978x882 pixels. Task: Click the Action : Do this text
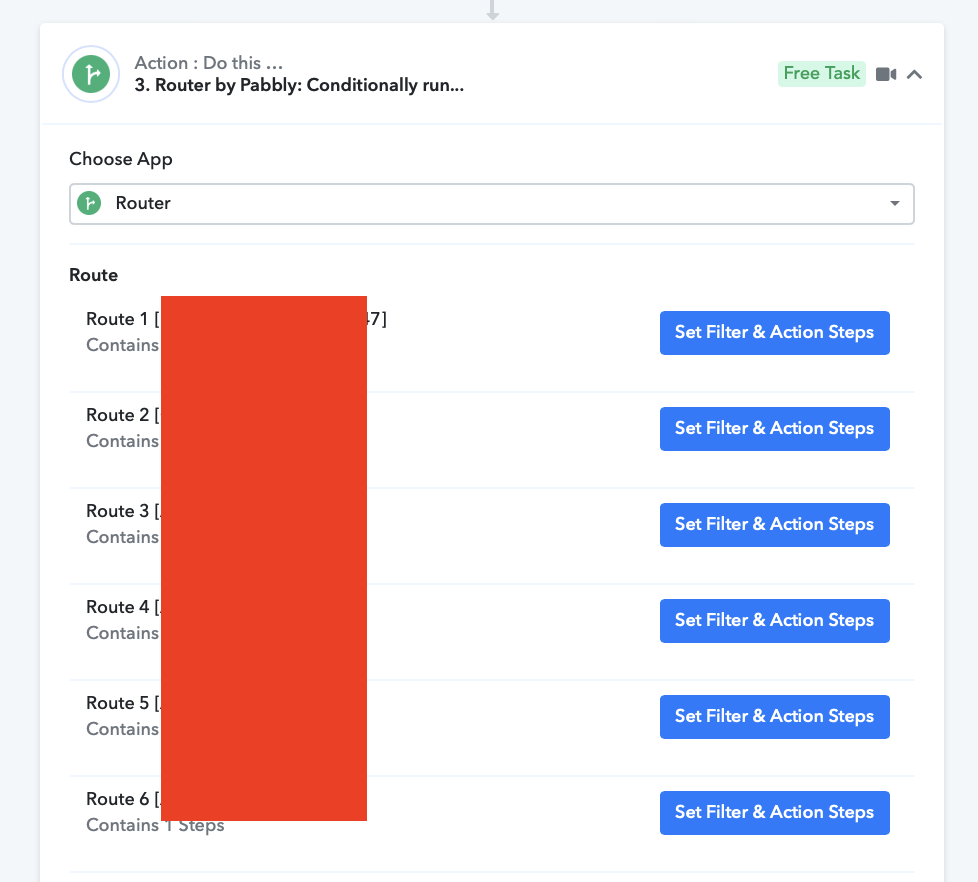click(209, 63)
